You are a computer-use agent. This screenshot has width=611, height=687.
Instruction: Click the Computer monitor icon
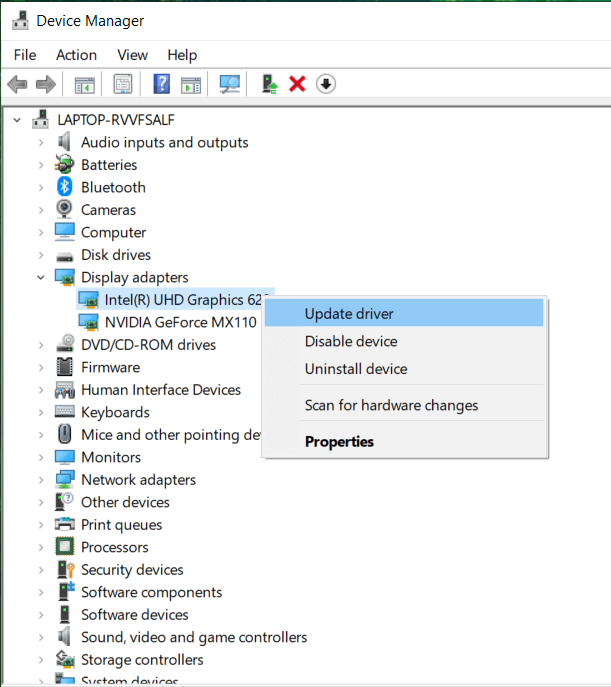tap(65, 232)
